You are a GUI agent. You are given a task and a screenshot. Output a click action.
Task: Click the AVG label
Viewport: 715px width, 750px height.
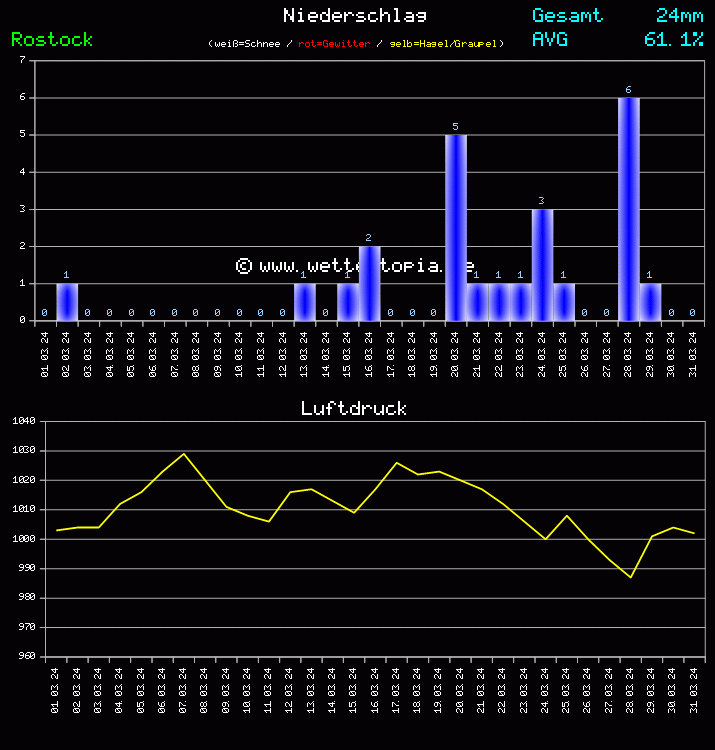550,39
